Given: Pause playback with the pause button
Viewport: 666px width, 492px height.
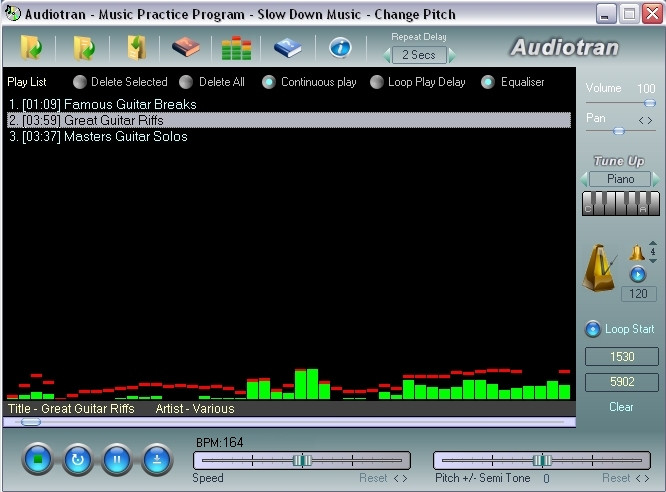Looking at the screenshot, I should point(117,459).
